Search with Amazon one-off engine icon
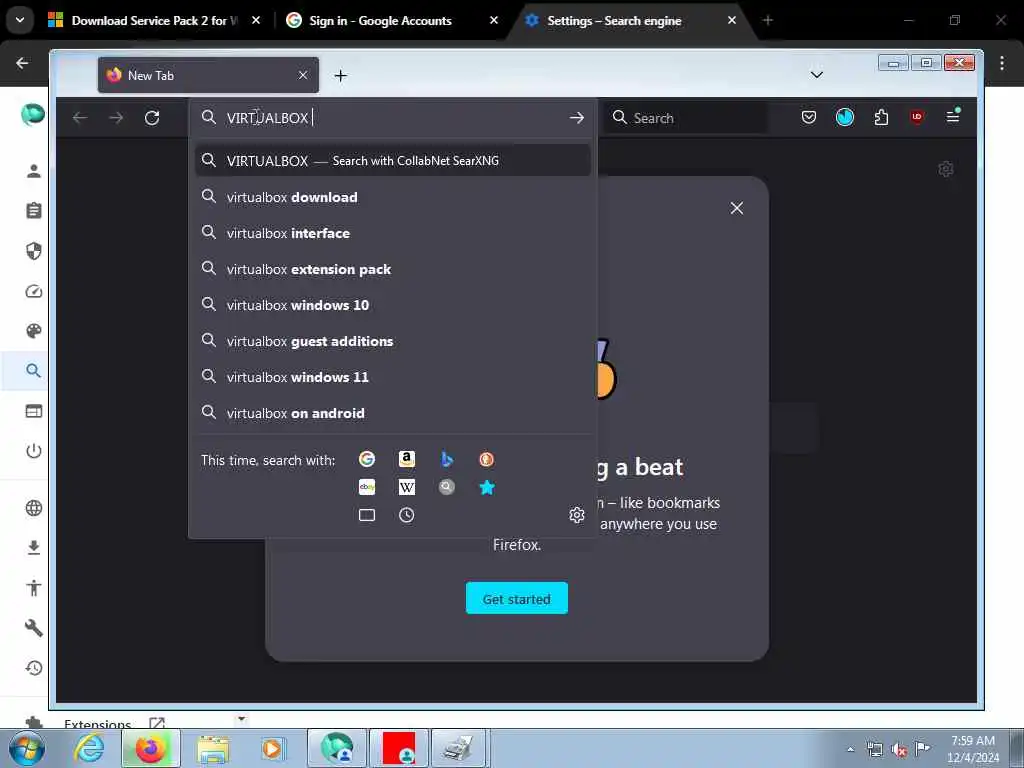Image resolution: width=1024 pixels, height=768 pixels. (407, 460)
